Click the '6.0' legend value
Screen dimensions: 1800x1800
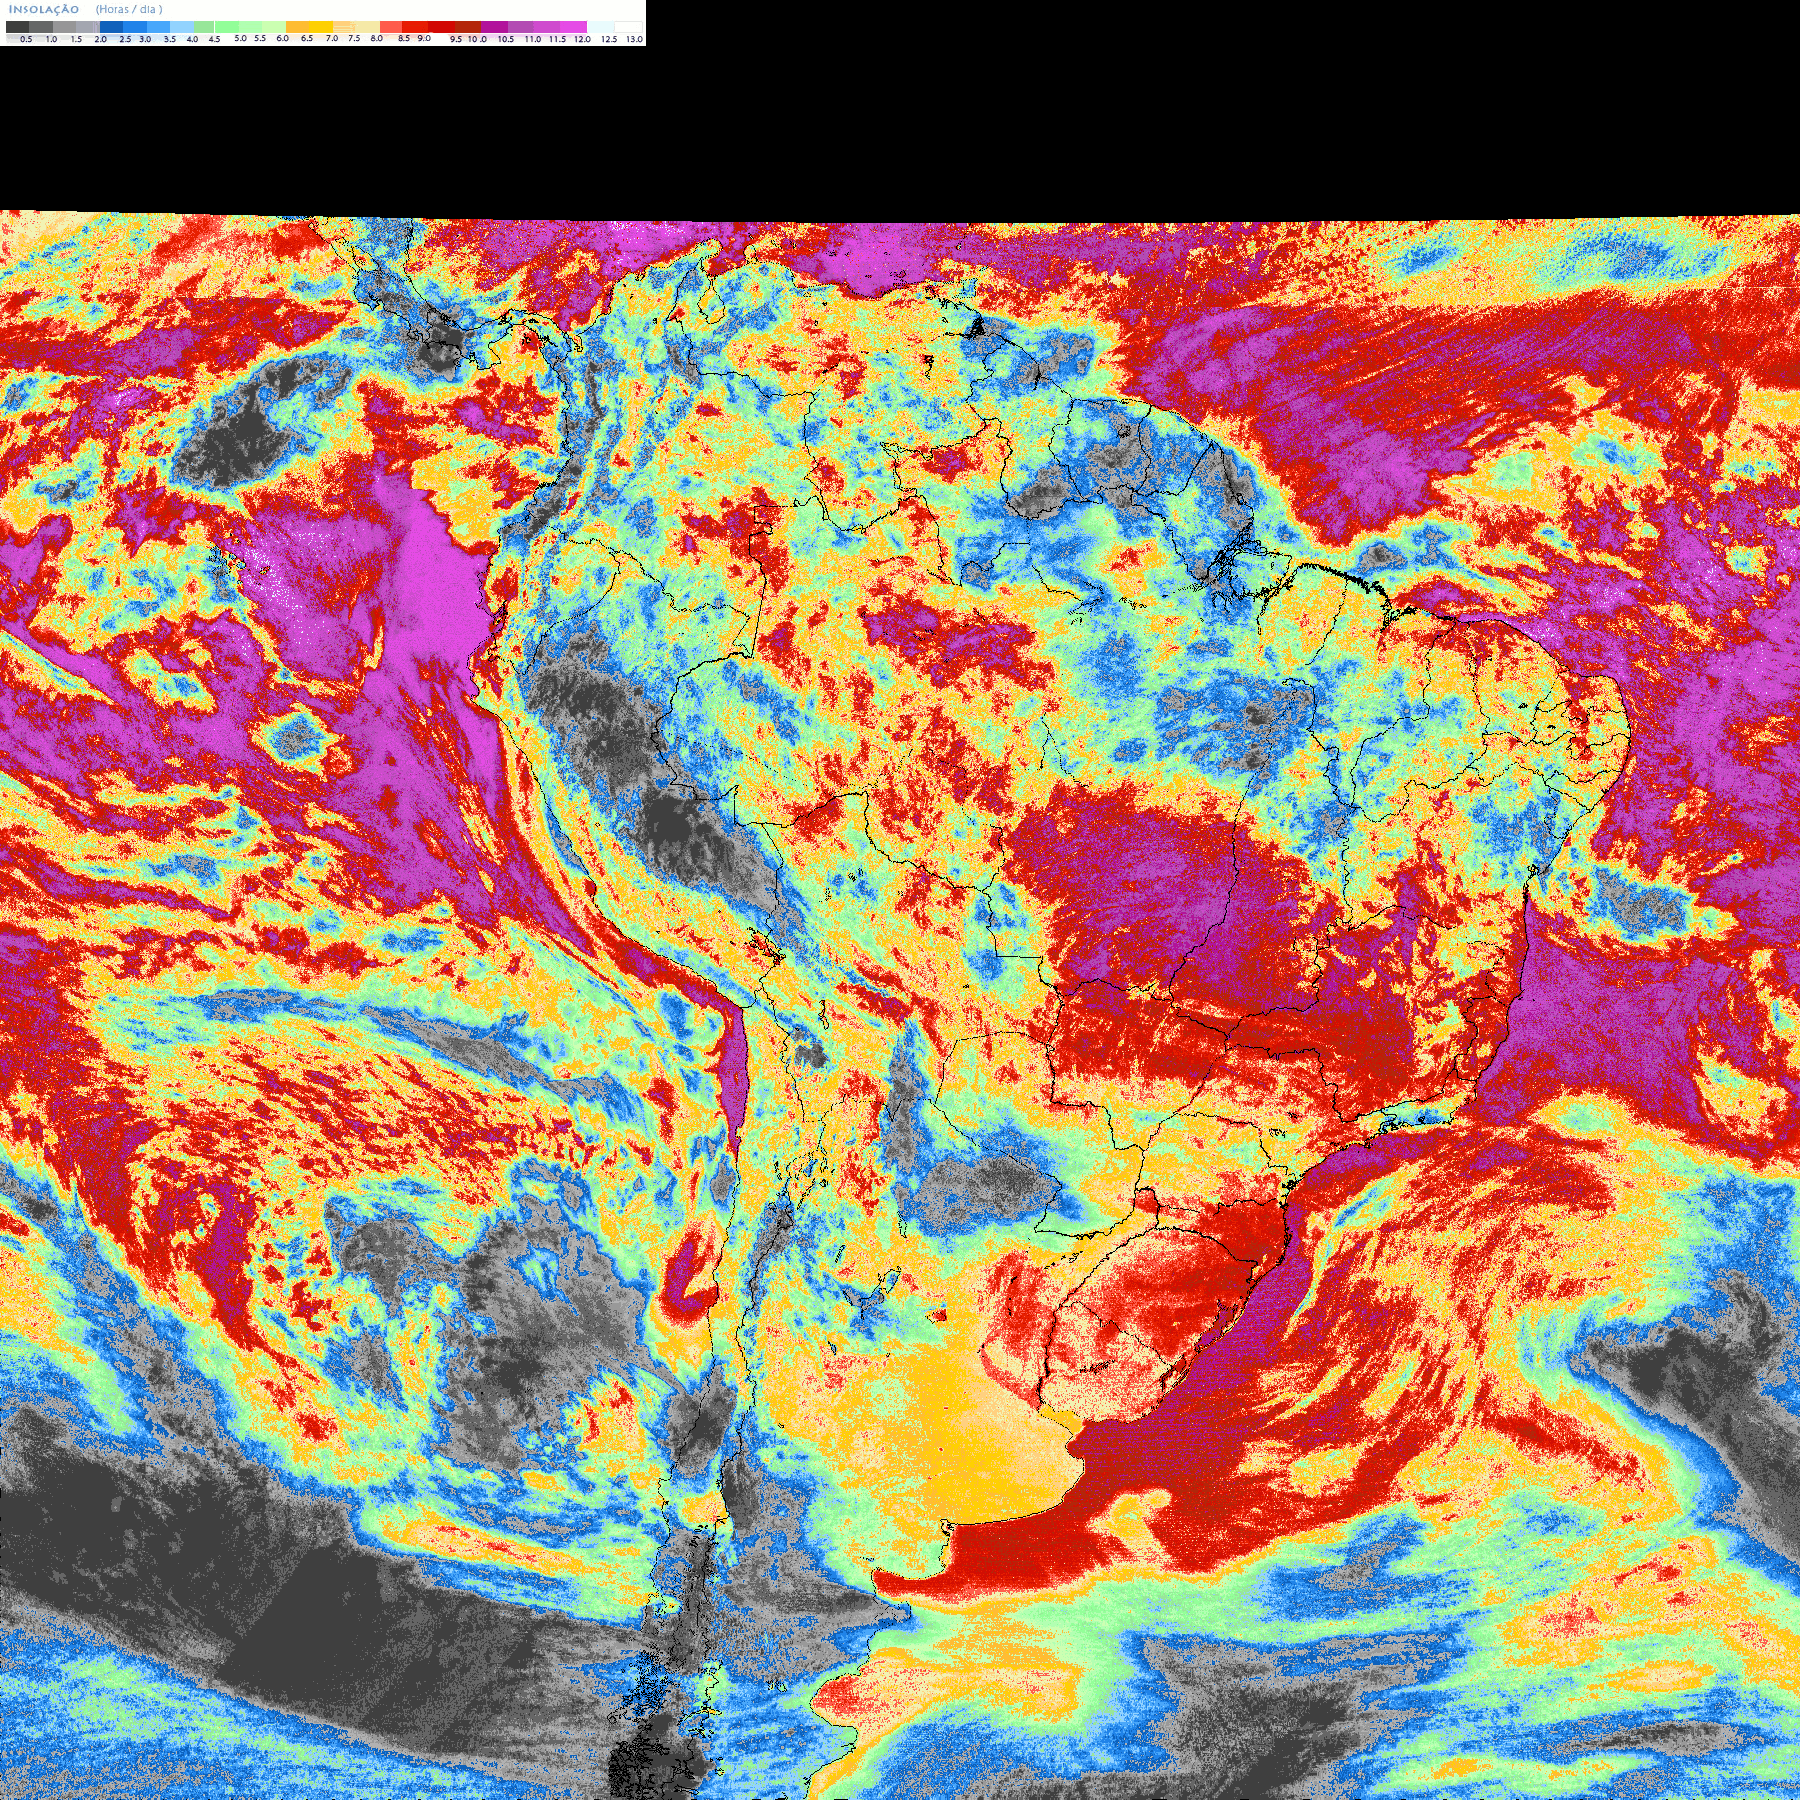click(x=282, y=38)
